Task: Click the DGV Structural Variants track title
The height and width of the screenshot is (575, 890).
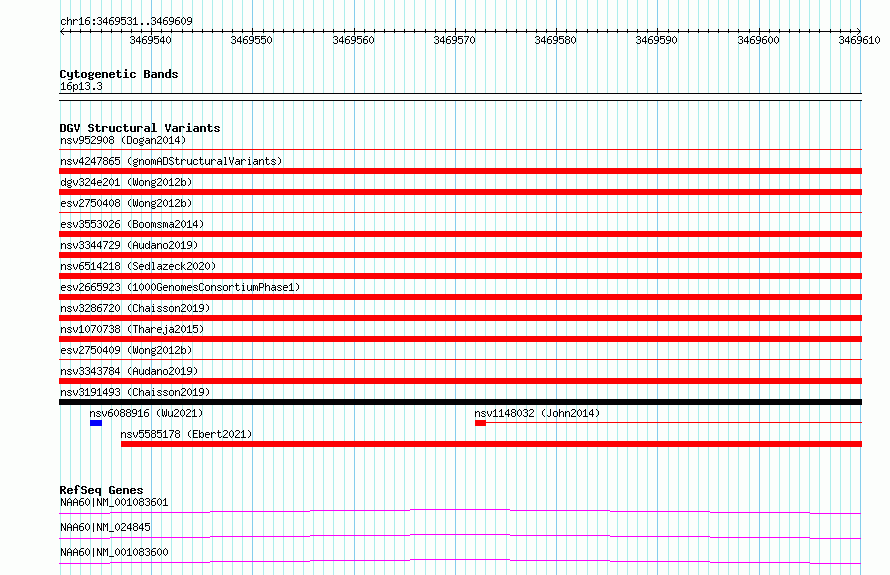Action: (140, 128)
